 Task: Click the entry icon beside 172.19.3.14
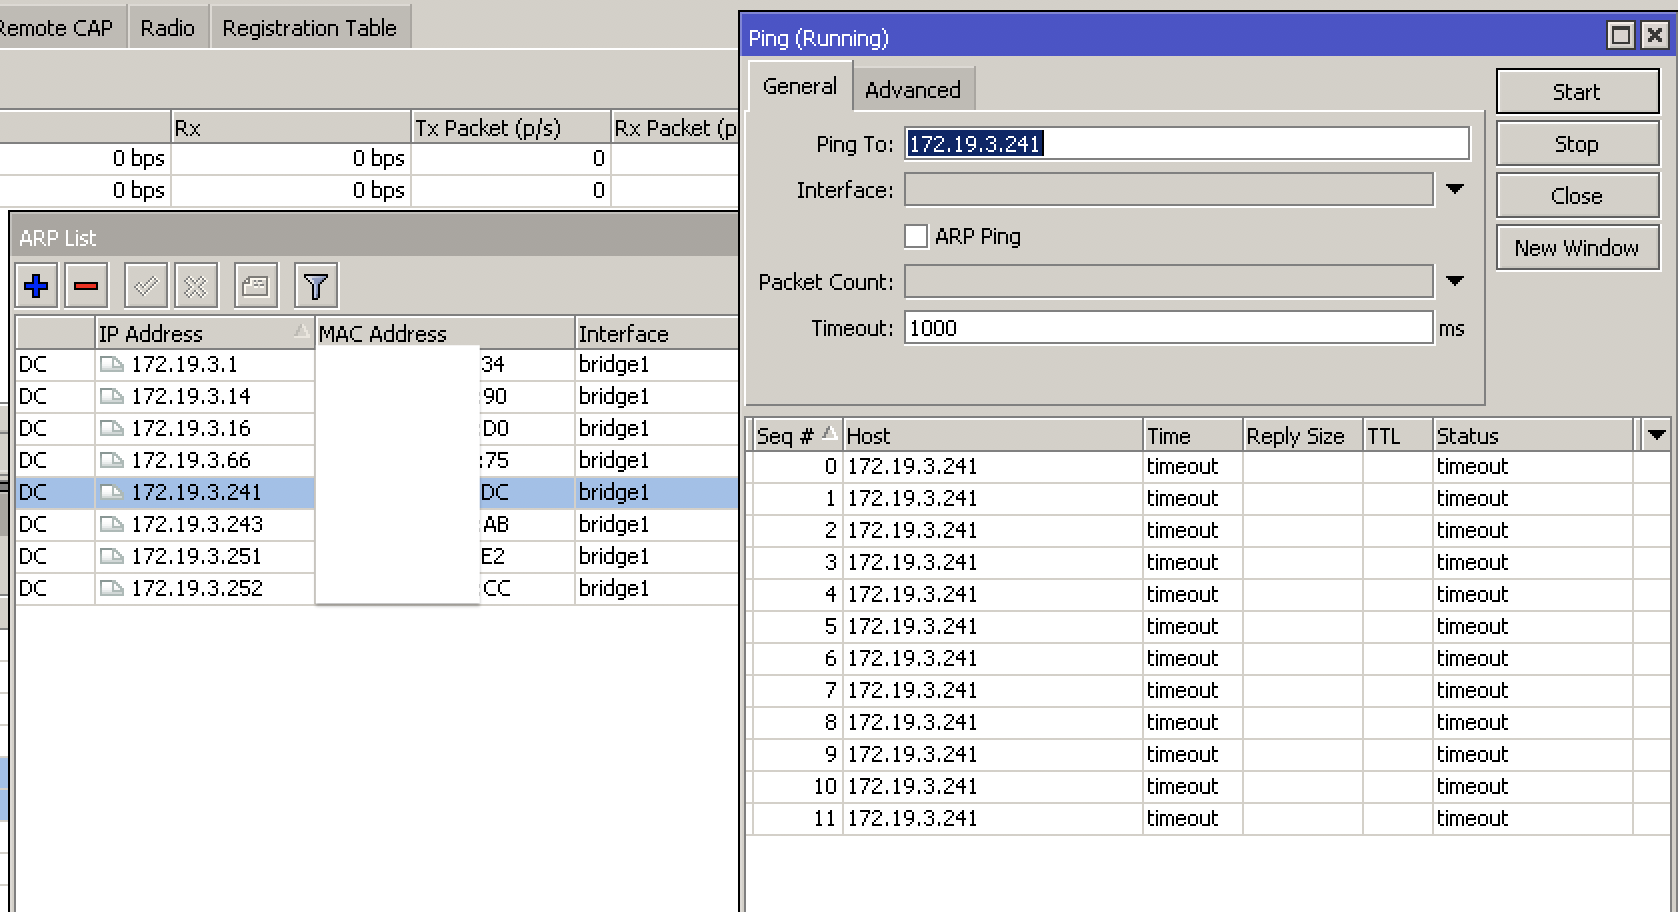[x=112, y=396]
